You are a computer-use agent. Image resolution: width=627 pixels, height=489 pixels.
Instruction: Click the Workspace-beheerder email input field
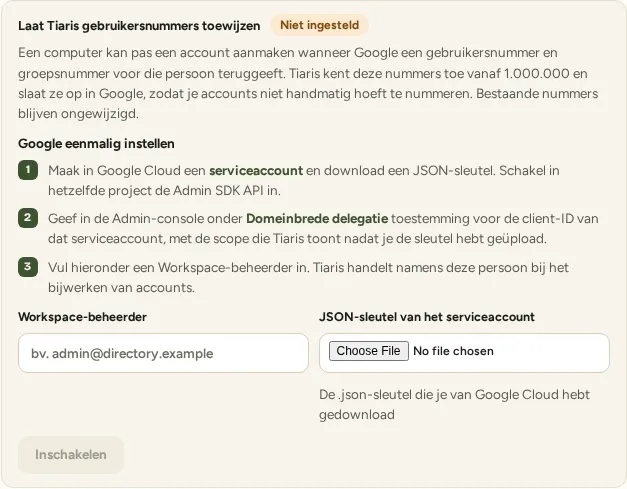pyautogui.click(x=163, y=353)
